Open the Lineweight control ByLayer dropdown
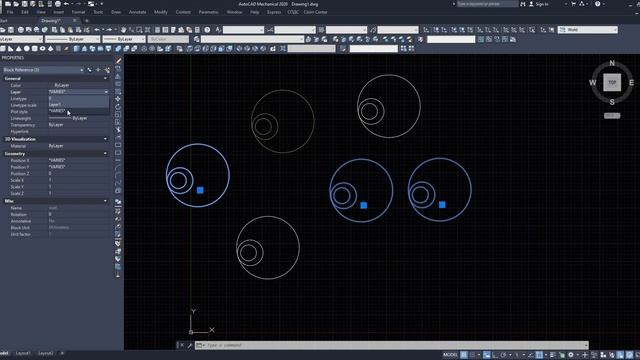Image resolution: width=640 pixels, height=360 pixels. coord(124,39)
